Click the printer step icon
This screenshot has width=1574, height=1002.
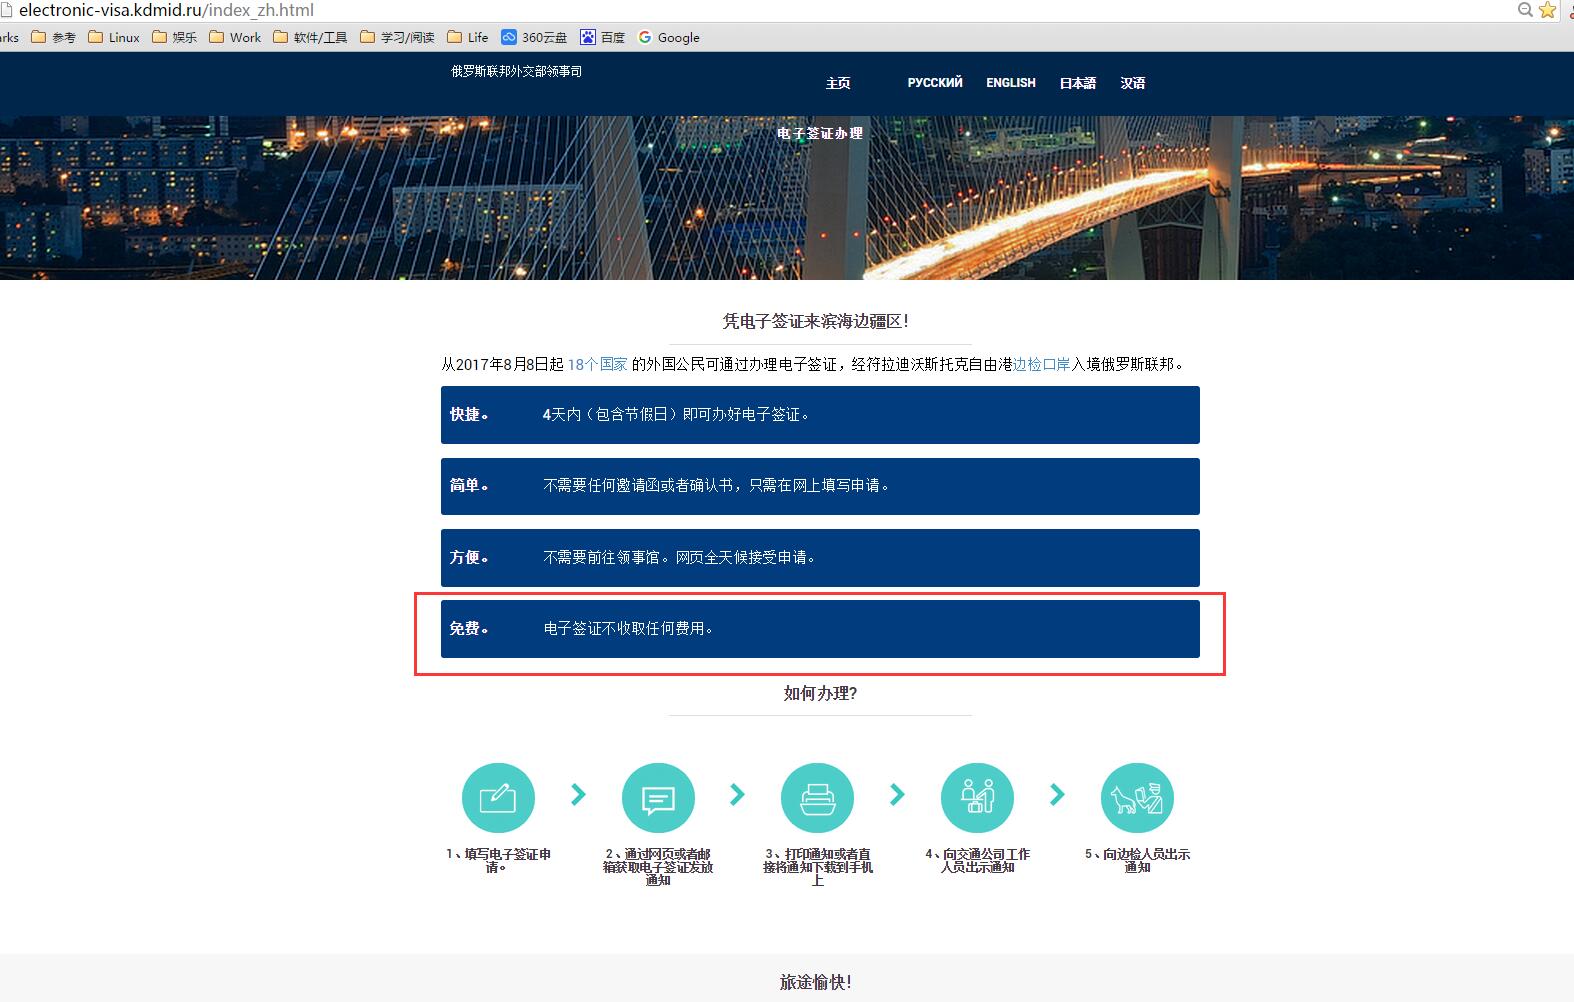click(817, 798)
